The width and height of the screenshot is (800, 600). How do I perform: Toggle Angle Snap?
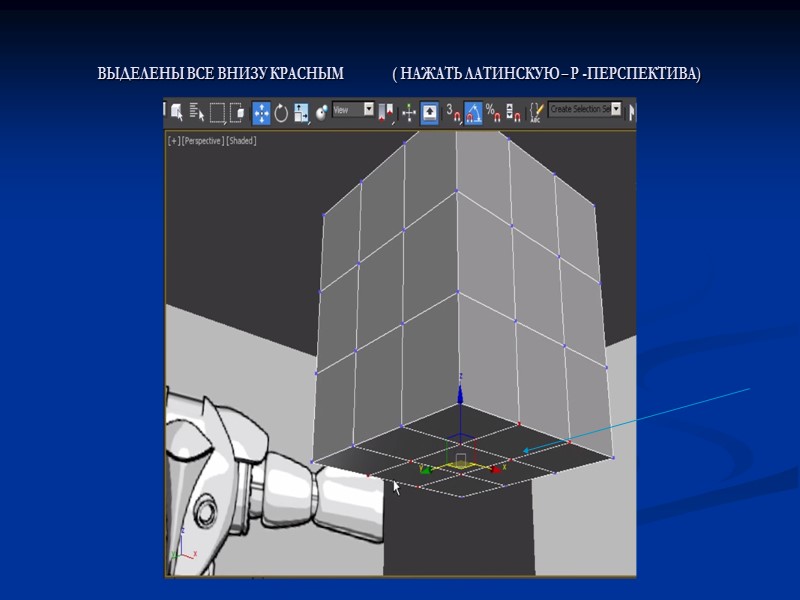coord(473,113)
